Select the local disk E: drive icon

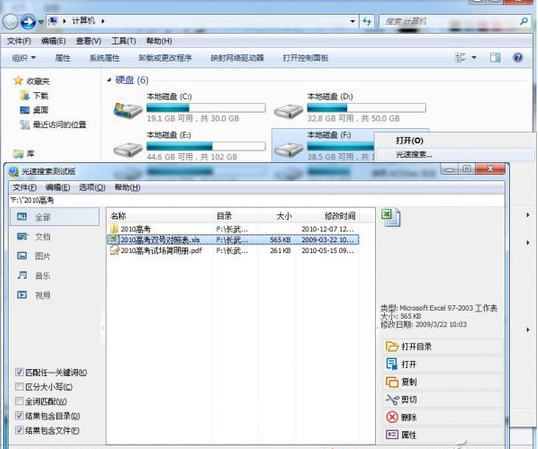pos(128,149)
